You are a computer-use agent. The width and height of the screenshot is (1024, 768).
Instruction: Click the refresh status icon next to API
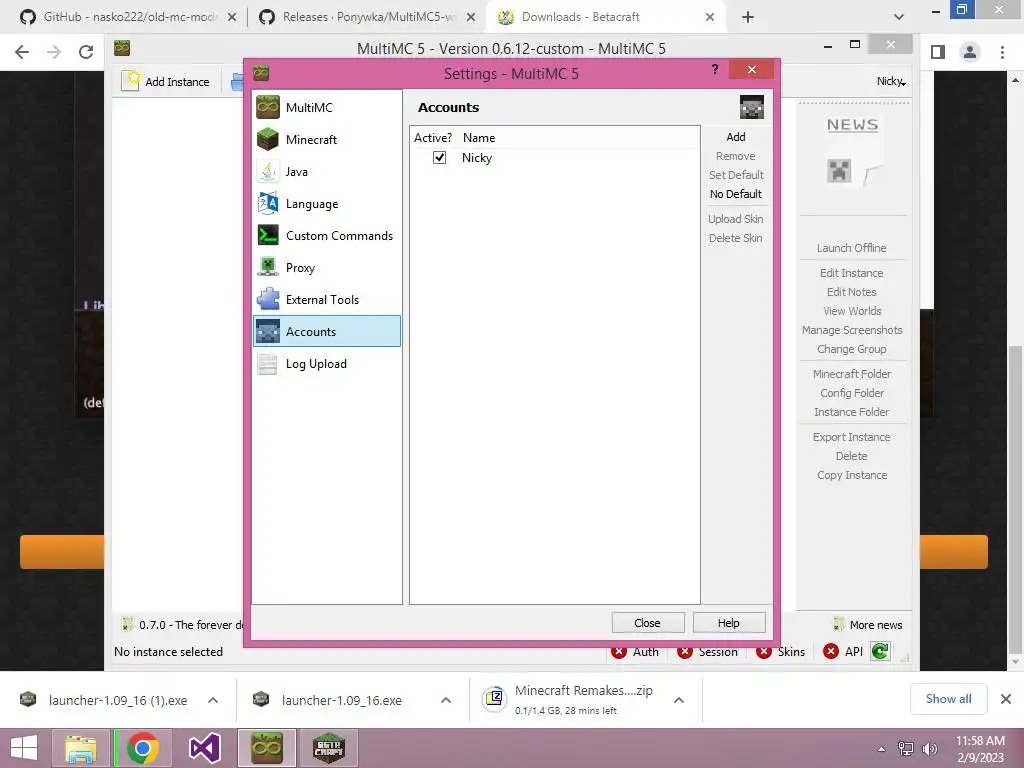point(880,651)
